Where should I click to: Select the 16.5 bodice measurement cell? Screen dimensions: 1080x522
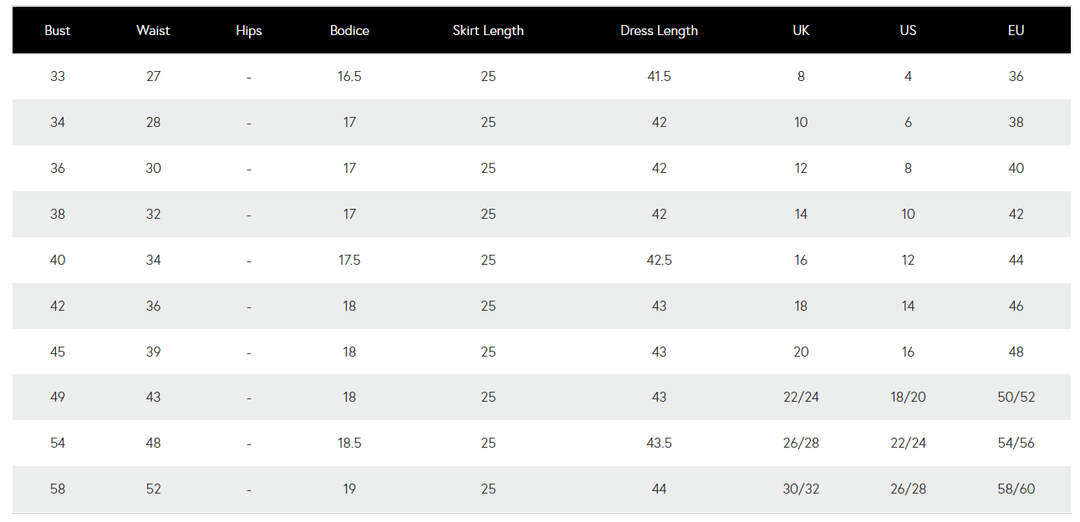(x=349, y=76)
